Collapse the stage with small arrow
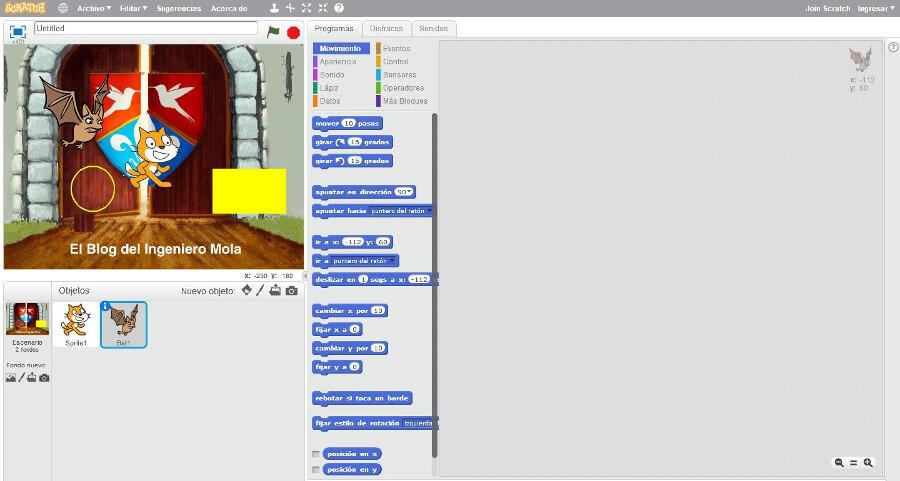This screenshot has width=900, height=481. (305, 276)
